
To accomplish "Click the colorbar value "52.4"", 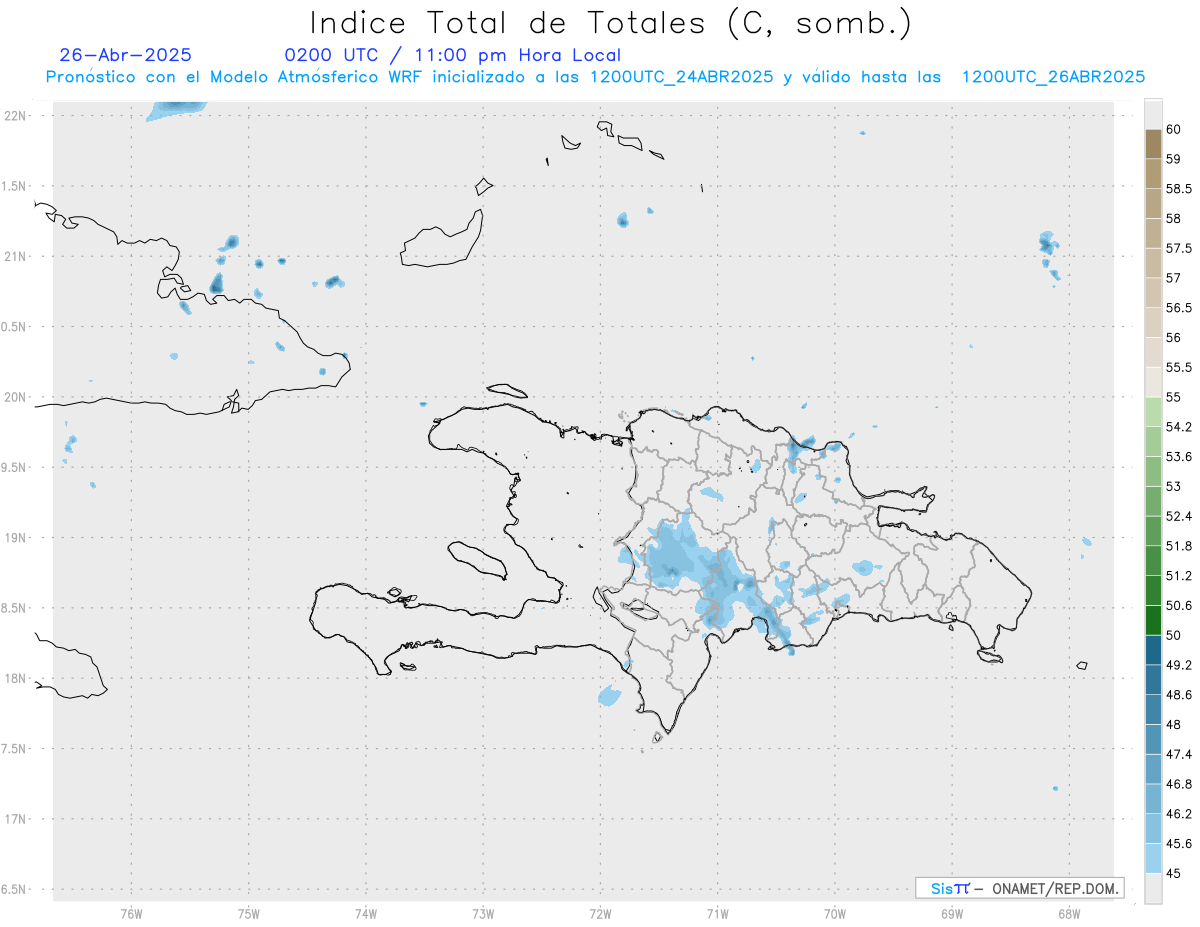I will (1179, 516).
